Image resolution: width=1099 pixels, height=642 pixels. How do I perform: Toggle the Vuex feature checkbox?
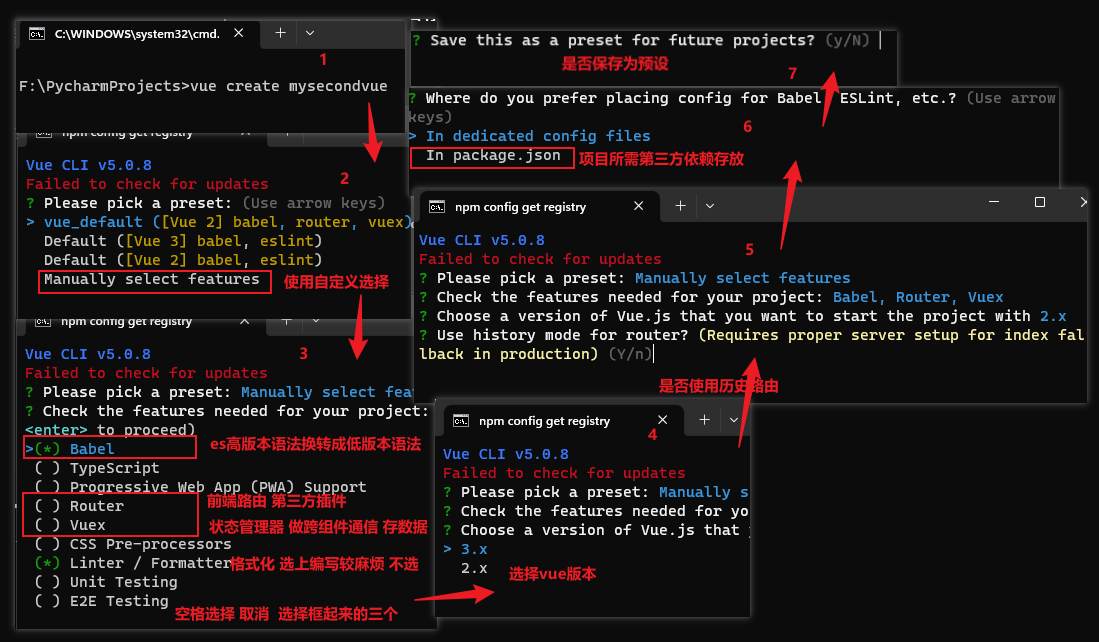(47, 524)
